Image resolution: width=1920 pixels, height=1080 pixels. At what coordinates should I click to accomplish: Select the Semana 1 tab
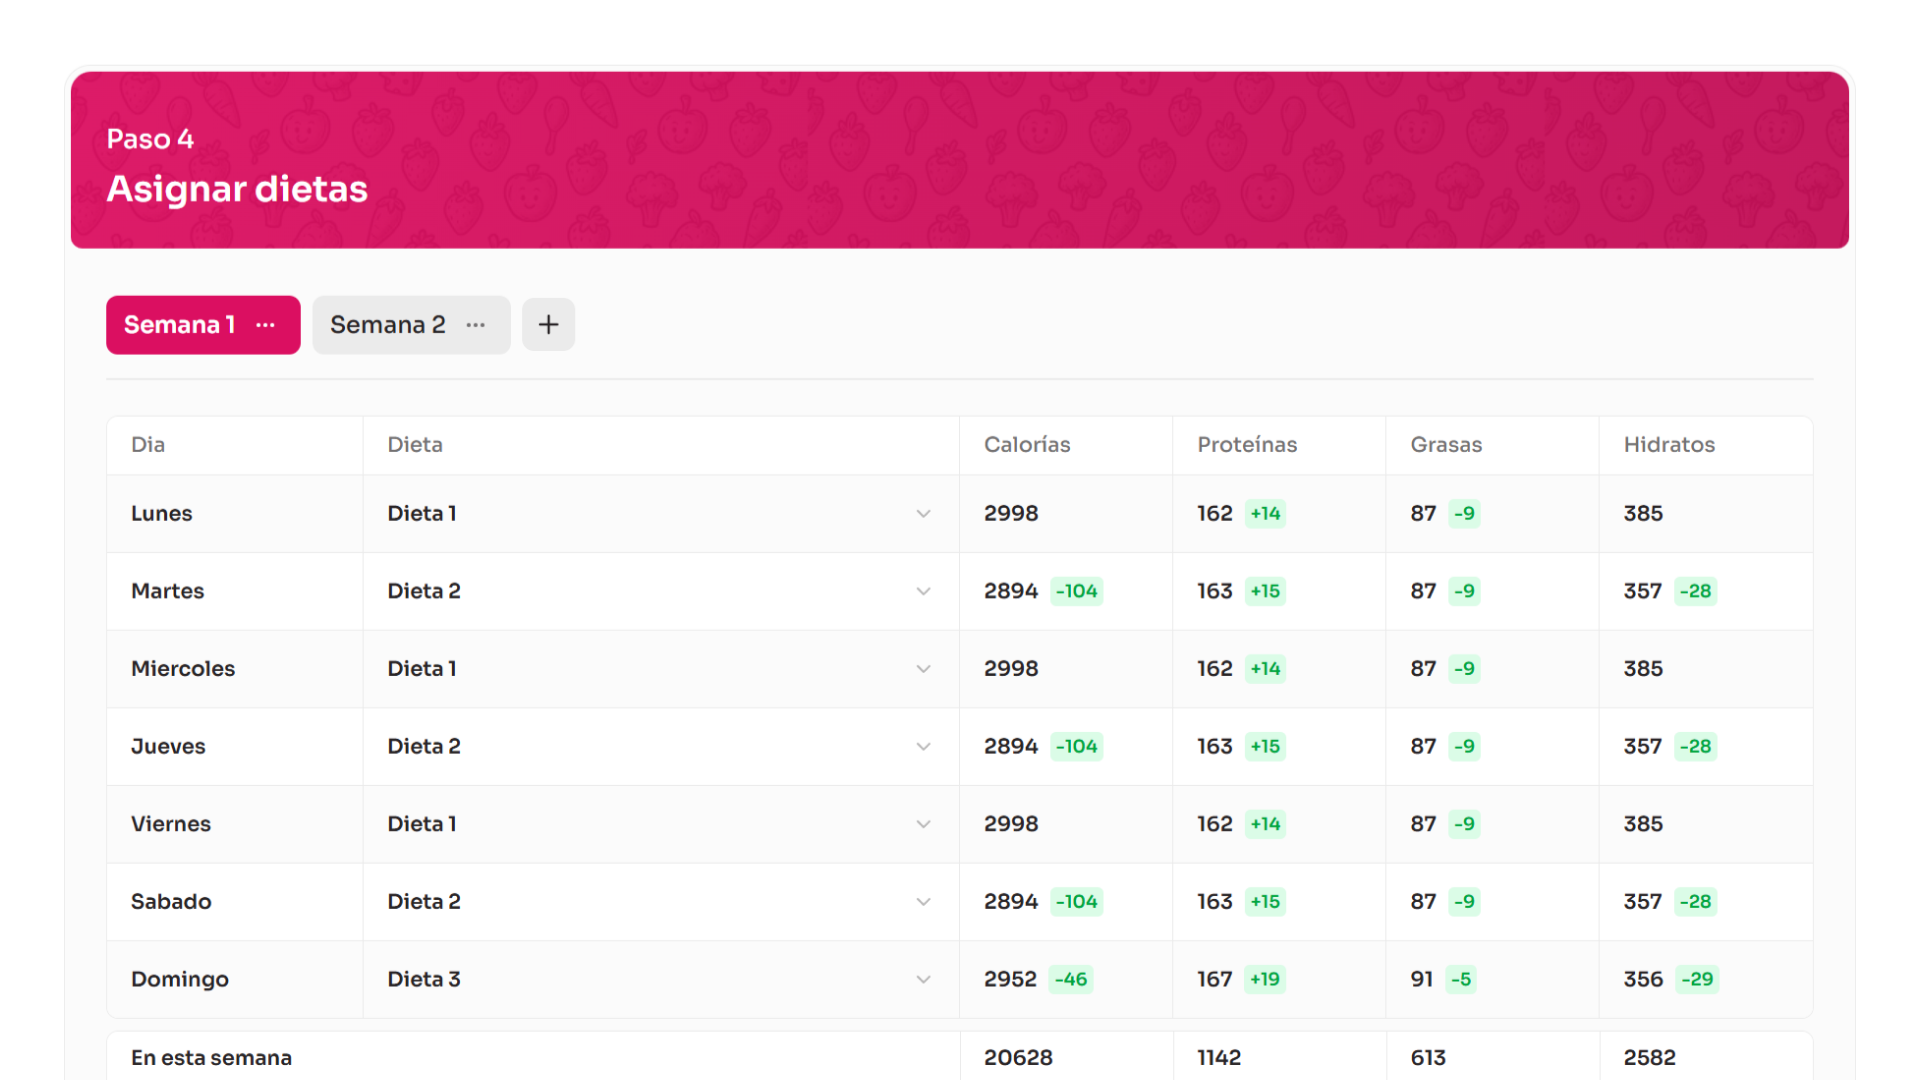(180, 325)
